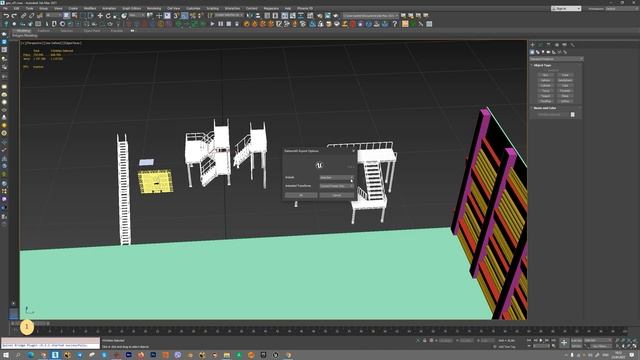
Task: Click pause icon in second toolbar row
Action: [x=220, y=24]
